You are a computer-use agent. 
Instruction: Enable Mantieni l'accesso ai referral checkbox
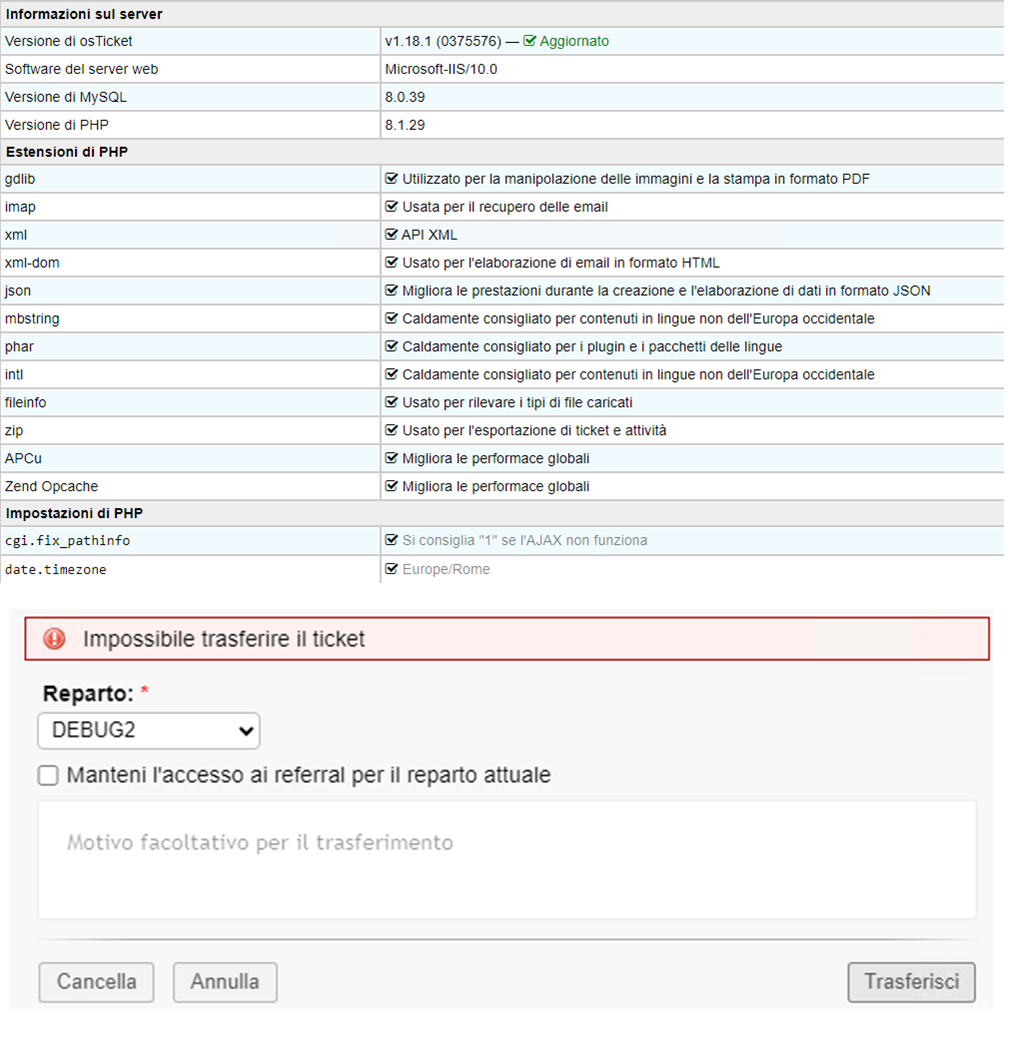click(x=48, y=775)
